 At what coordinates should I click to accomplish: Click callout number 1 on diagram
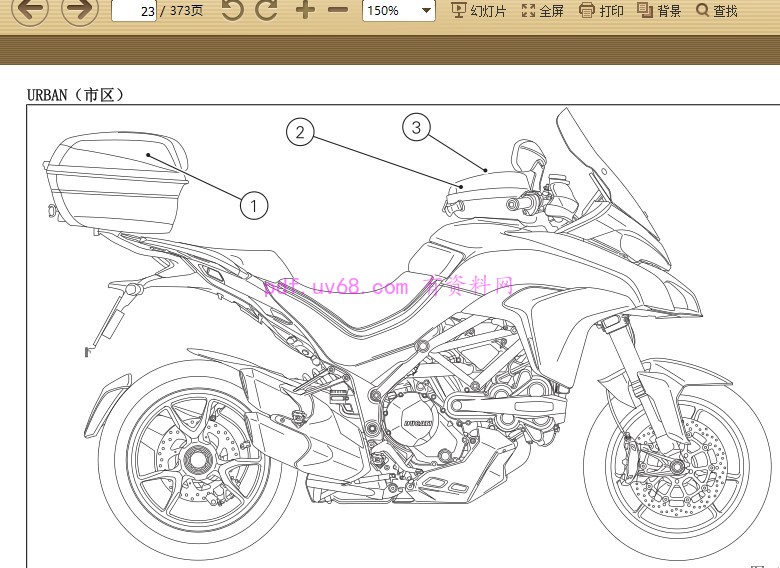pyautogui.click(x=254, y=206)
